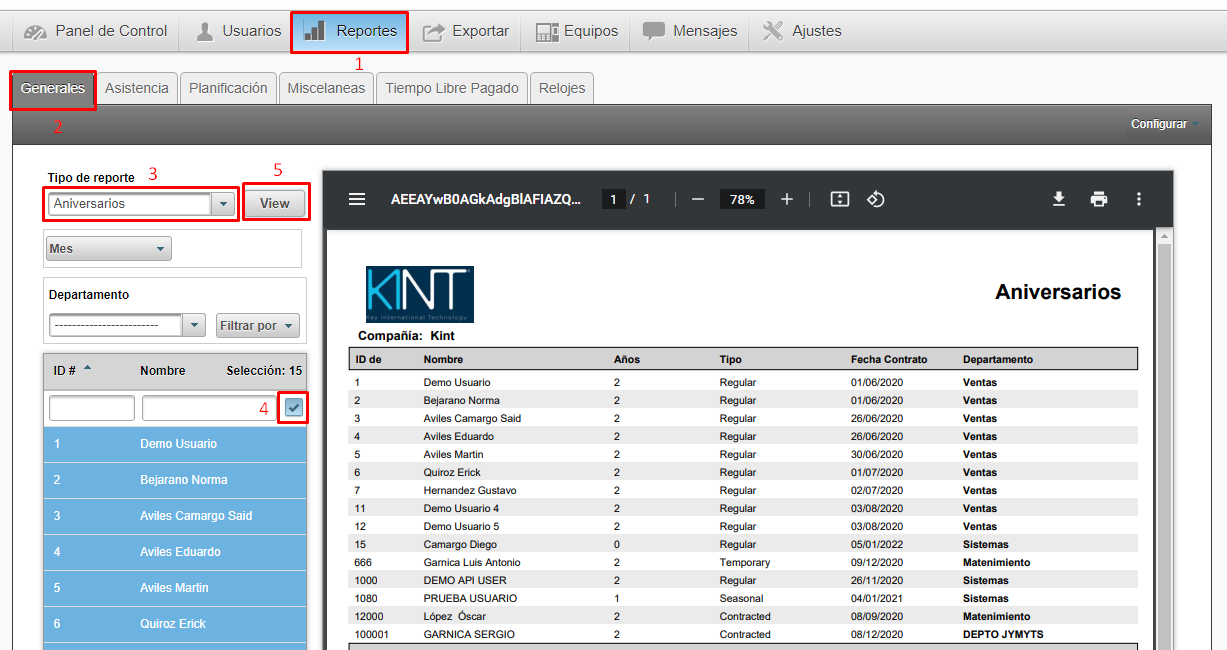Print the Aniversarios report
This screenshot has width=1227, height=650.
(x=1099, y=199)
